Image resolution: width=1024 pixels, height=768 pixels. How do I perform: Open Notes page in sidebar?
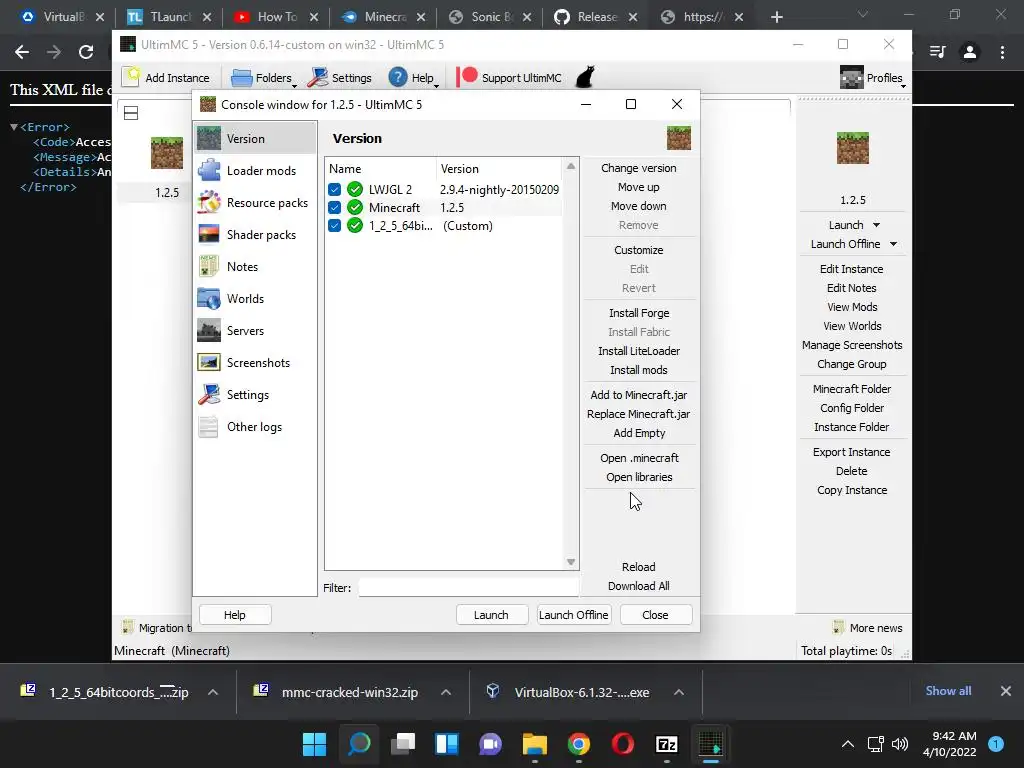tap(255, 266)
